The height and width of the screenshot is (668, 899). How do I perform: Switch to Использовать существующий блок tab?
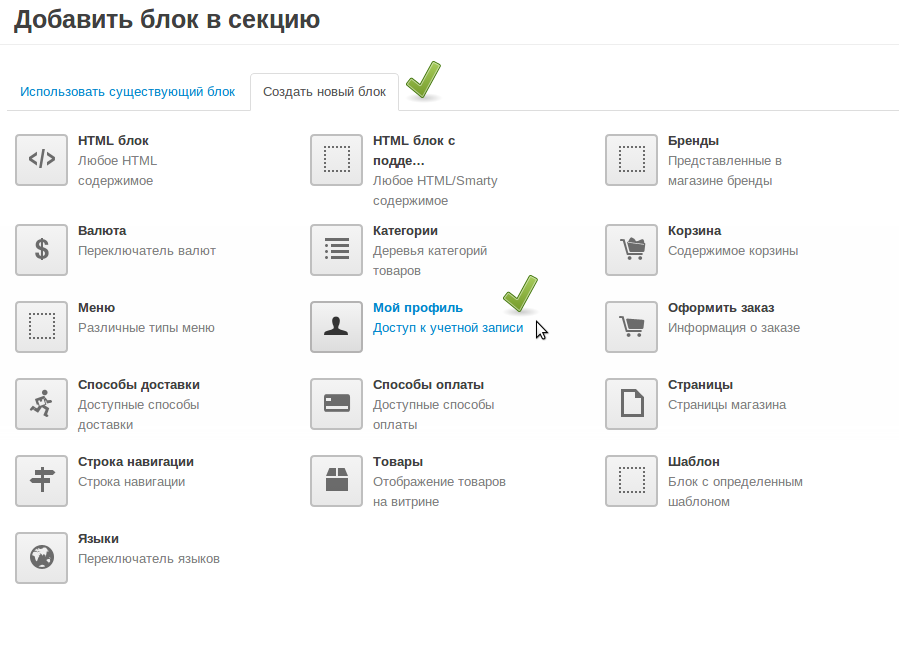(x=128, y=92)
